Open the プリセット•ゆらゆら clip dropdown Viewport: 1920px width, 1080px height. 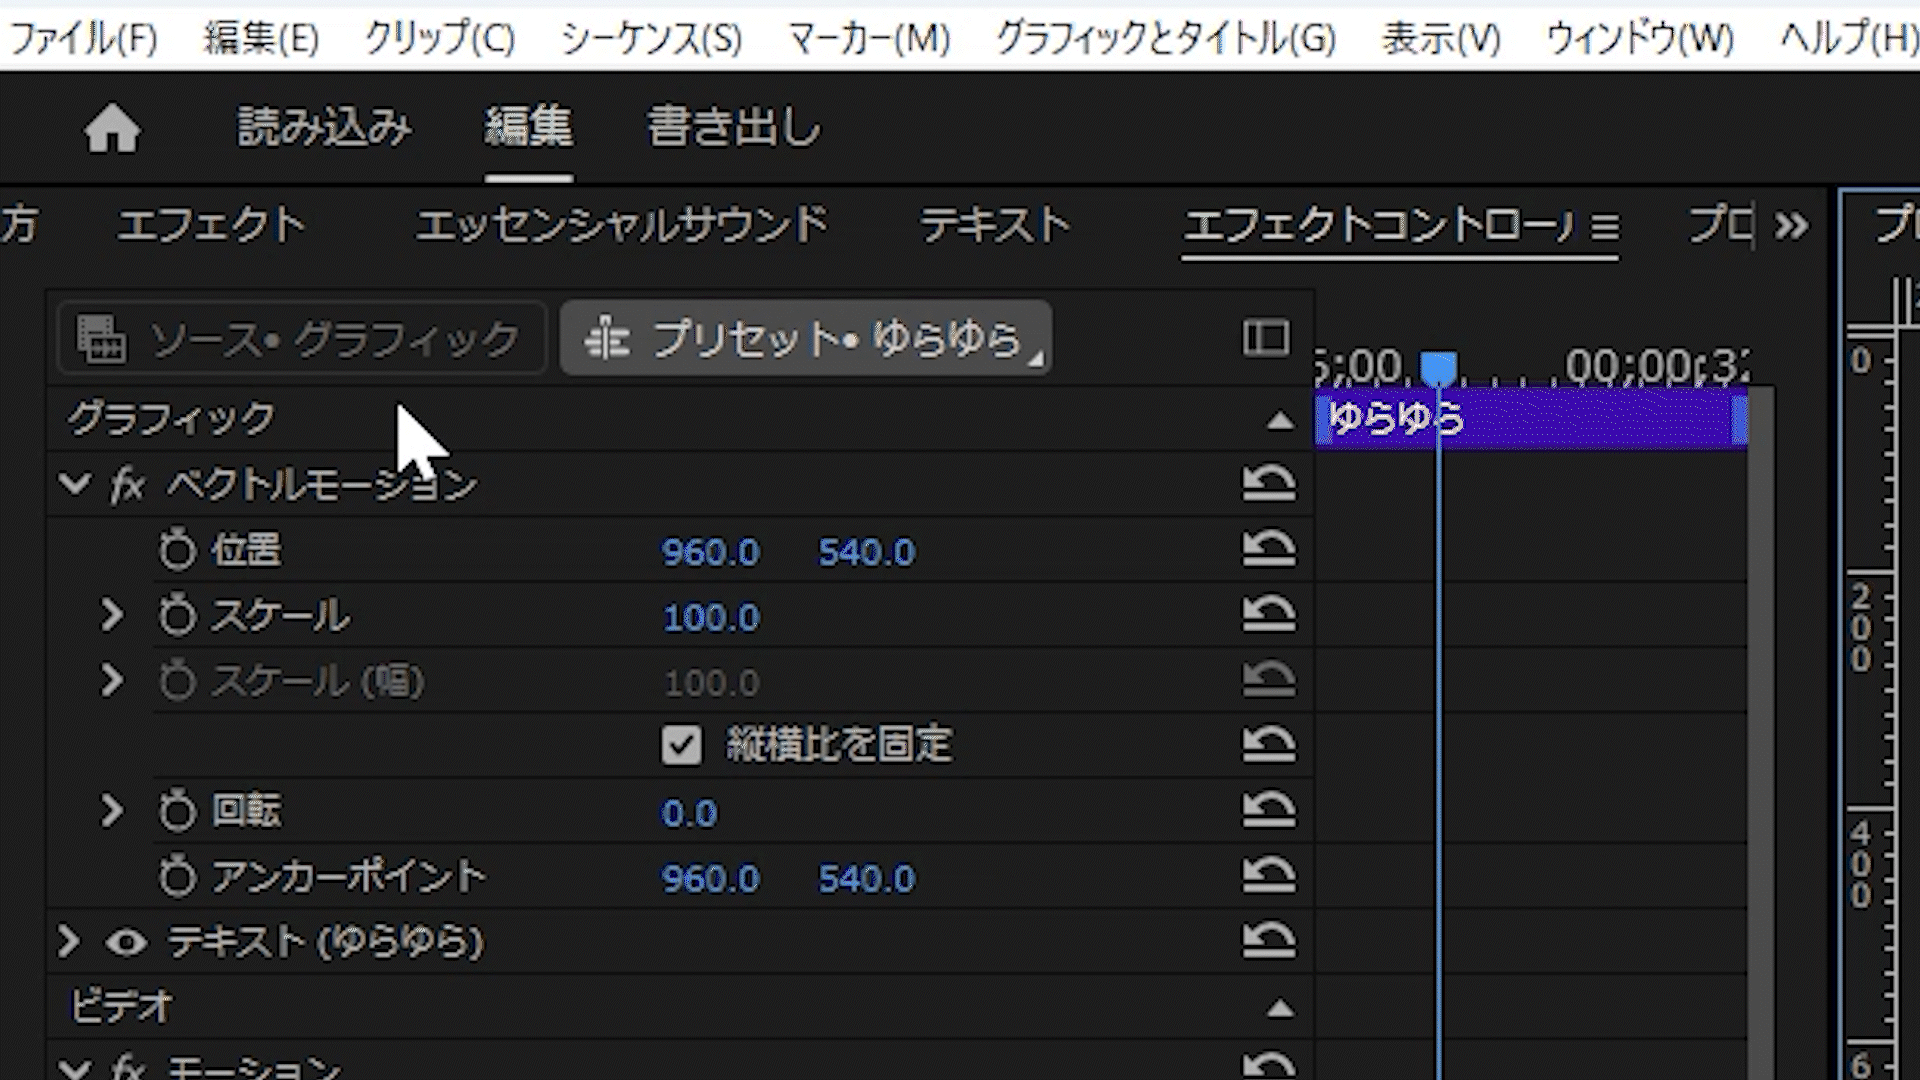805,339
